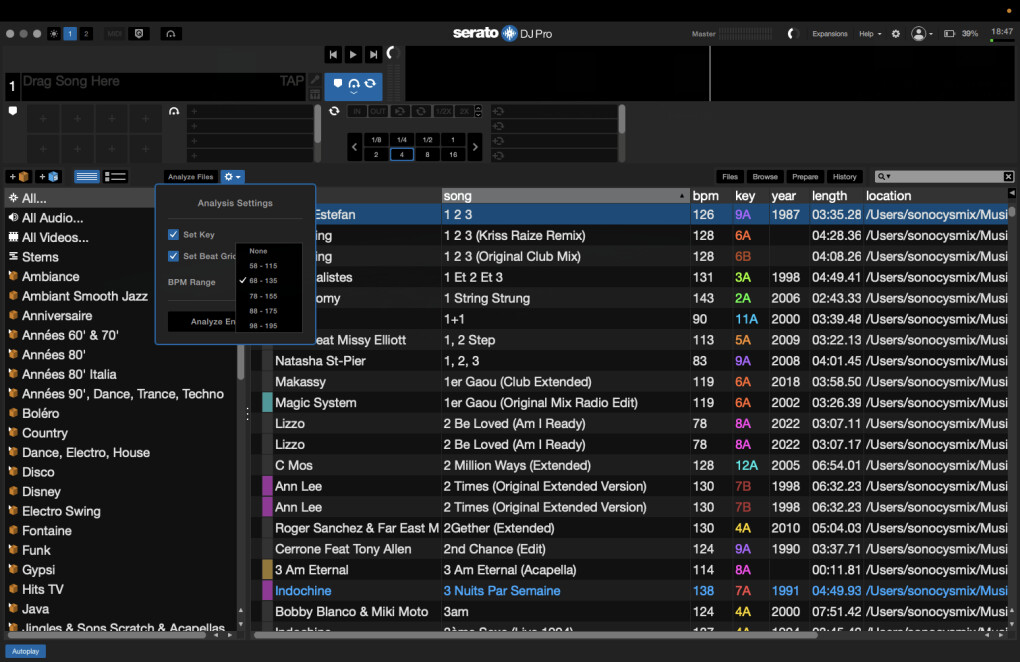Viewport: 1020px width, 662px height.
Task: Click the play button on deck 1
Action: [353, 55]
